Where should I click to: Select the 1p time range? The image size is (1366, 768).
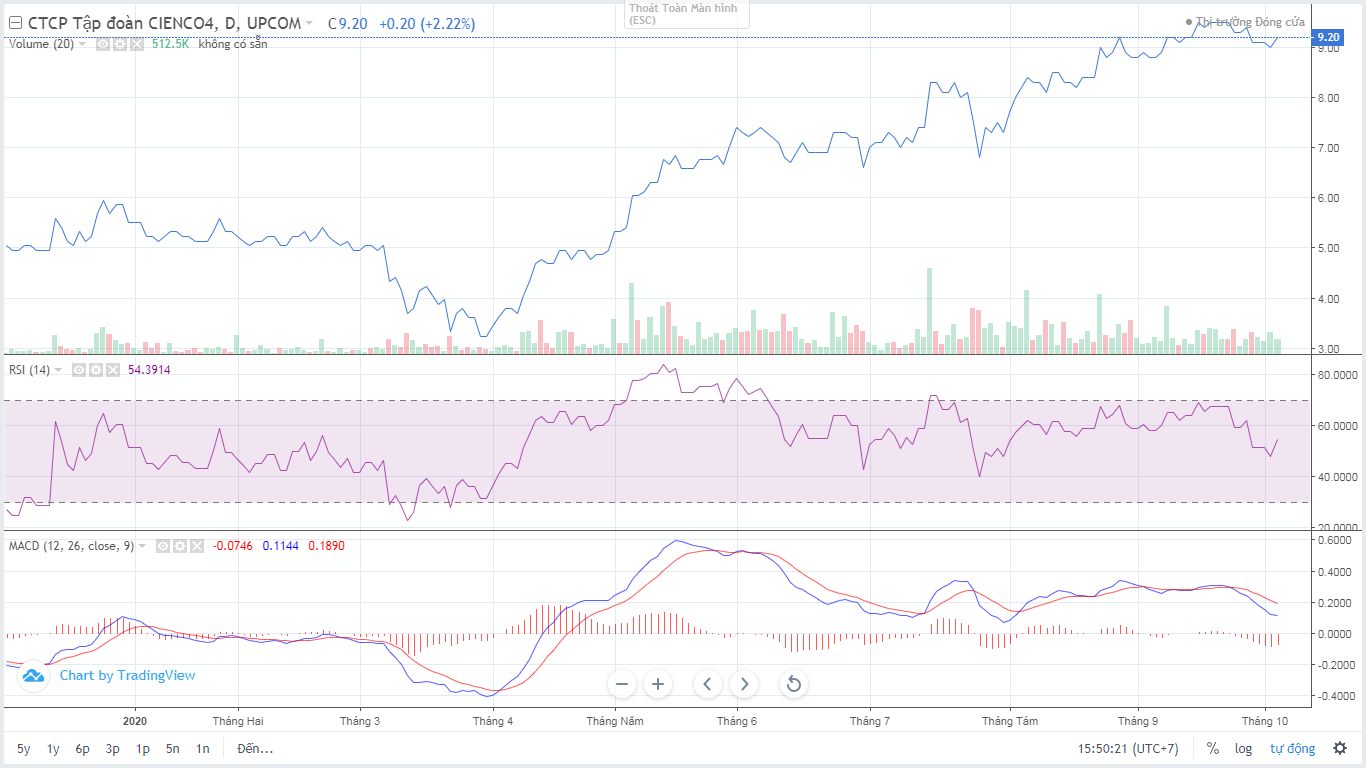(x=143, y=748)
